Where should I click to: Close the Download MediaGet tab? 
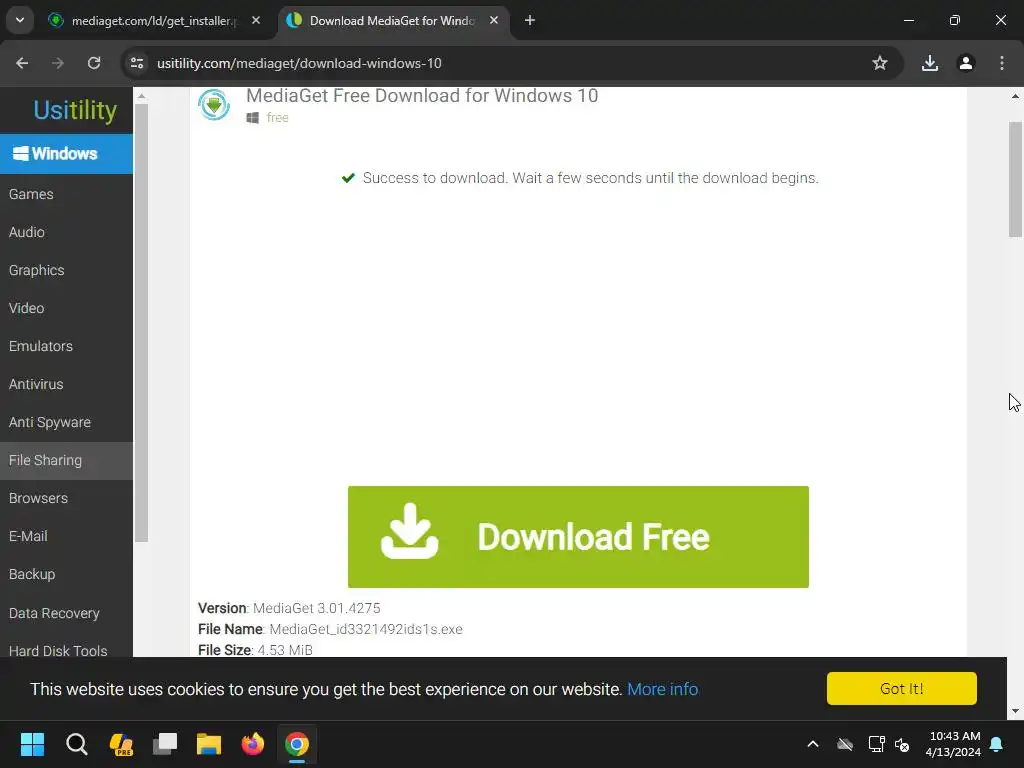494,21
